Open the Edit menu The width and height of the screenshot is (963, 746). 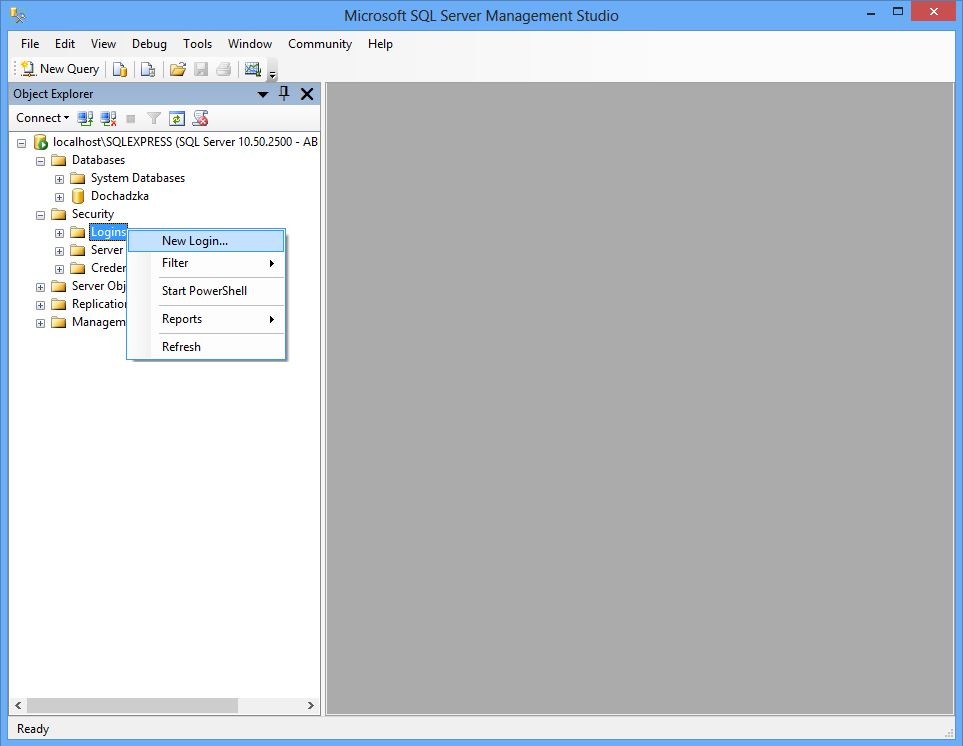64,44
